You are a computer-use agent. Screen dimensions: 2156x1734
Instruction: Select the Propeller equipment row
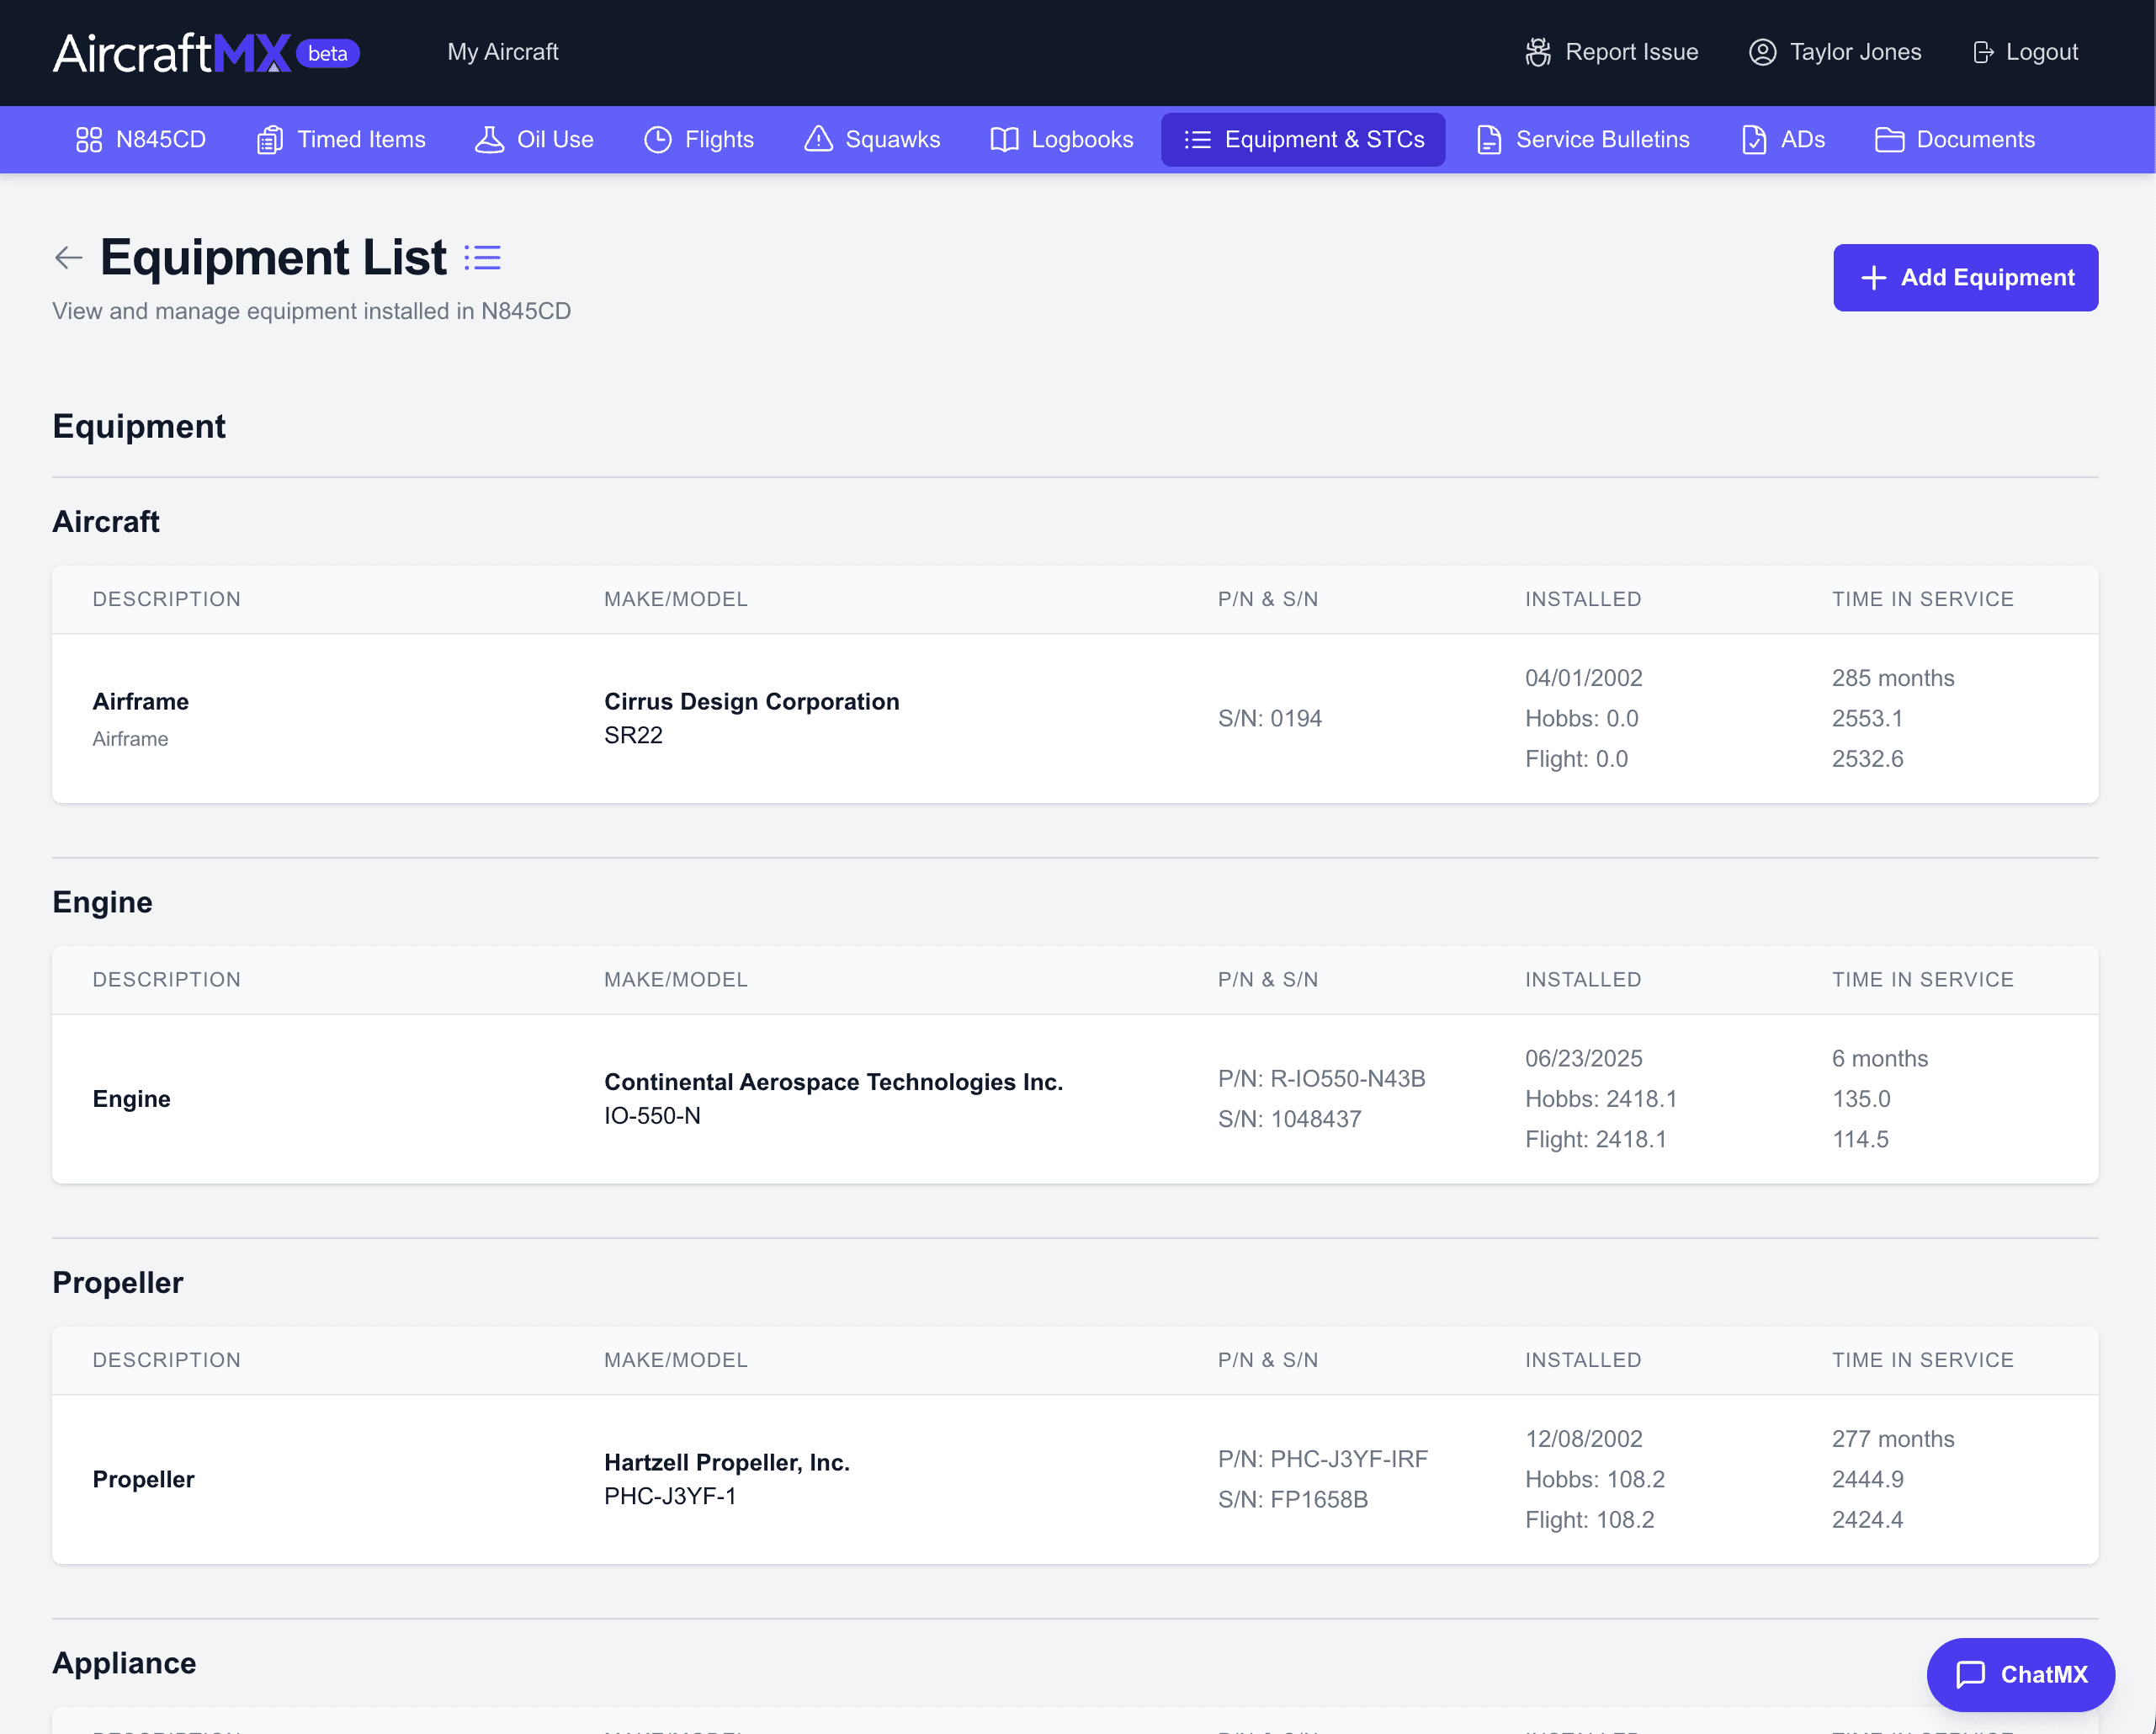click(1076, 1479)
